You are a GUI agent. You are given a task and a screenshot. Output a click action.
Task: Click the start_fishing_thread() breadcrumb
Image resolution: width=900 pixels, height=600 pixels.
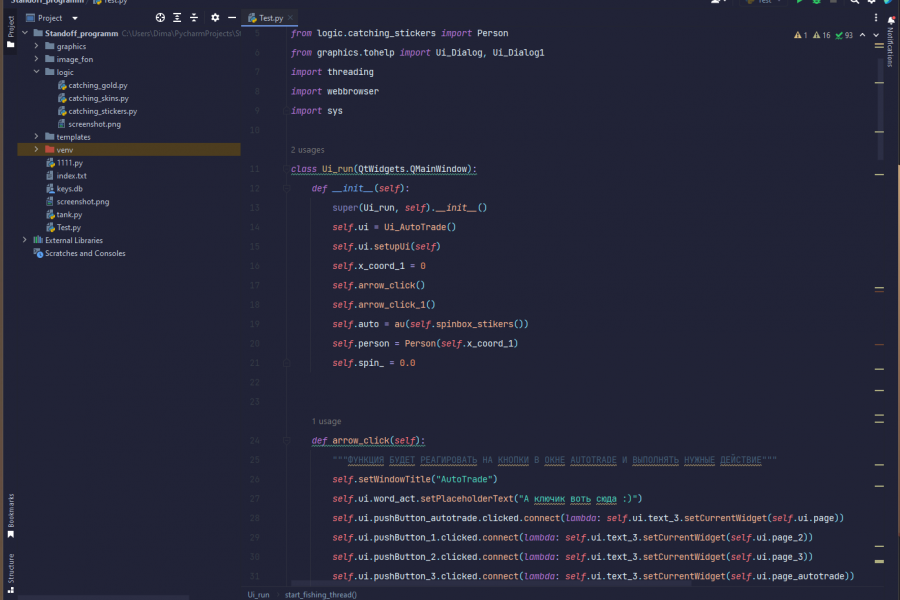321,595
